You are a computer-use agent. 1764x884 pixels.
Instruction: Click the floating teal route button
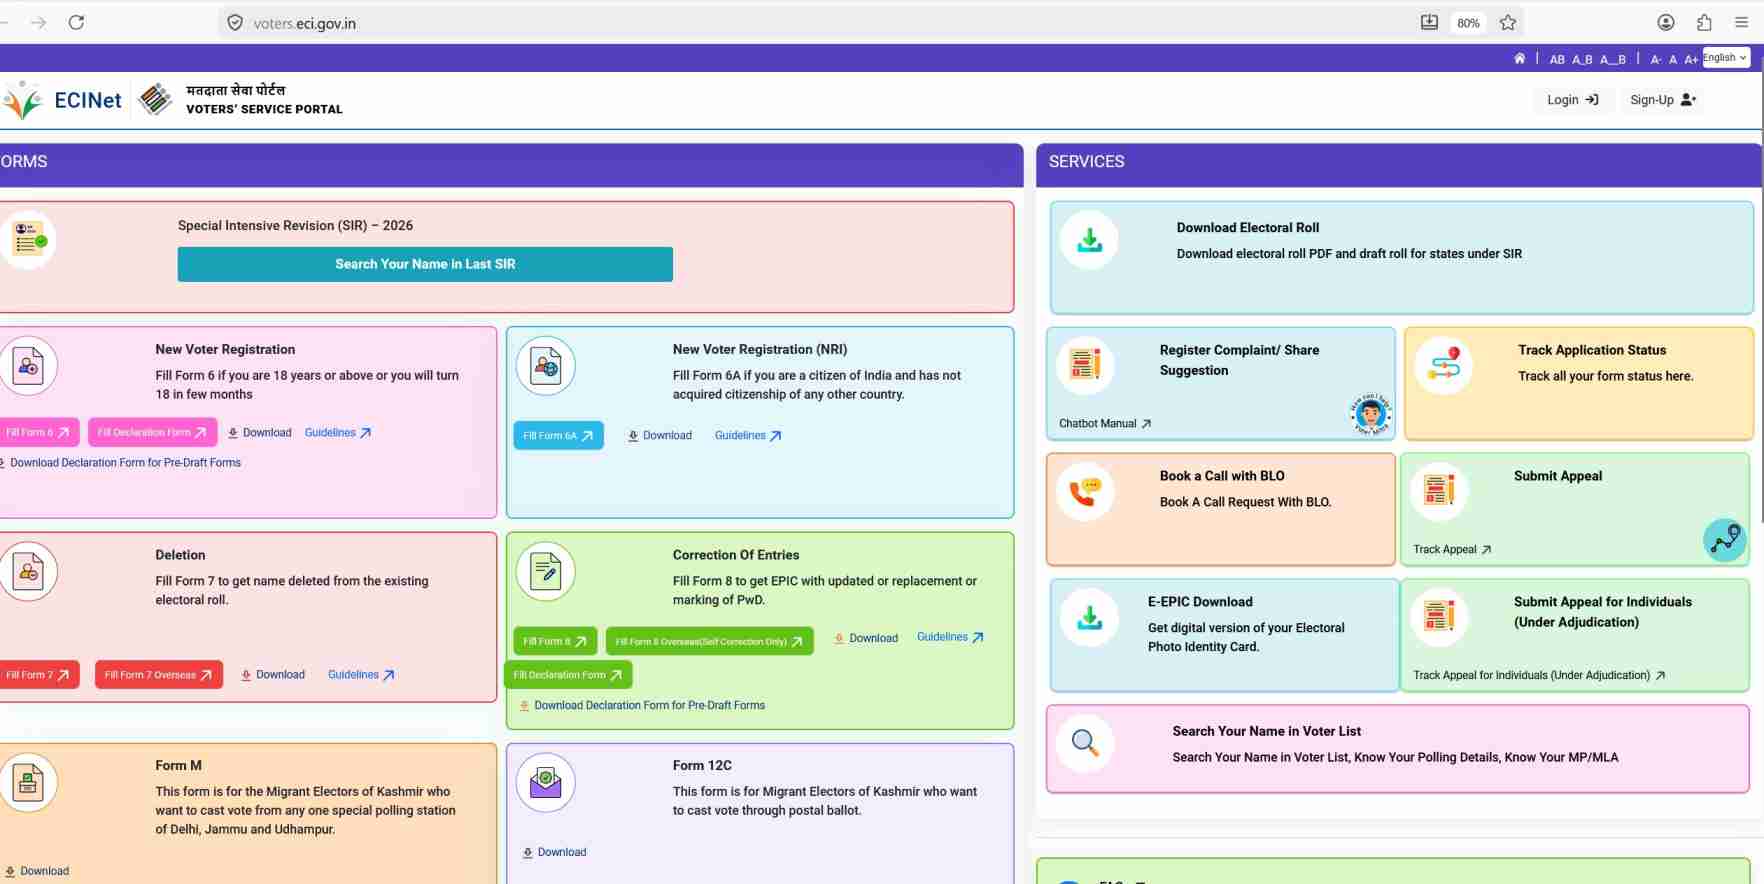[1725, 540]
